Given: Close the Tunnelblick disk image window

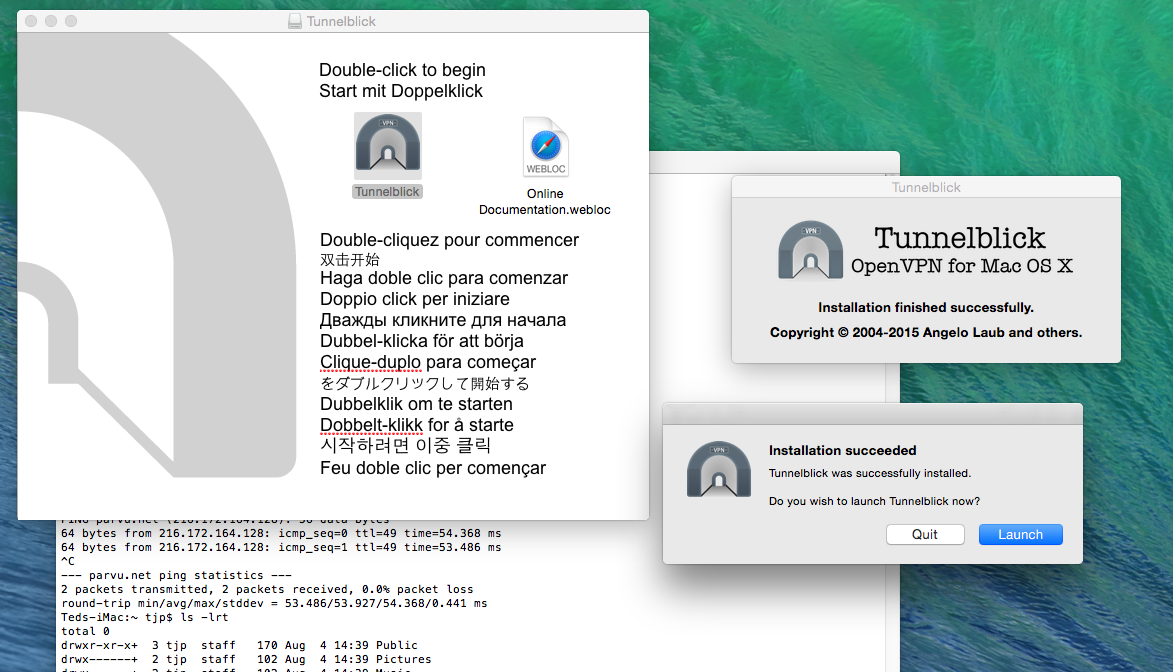Looking at the screenshot, I should [x=31, y=21].
